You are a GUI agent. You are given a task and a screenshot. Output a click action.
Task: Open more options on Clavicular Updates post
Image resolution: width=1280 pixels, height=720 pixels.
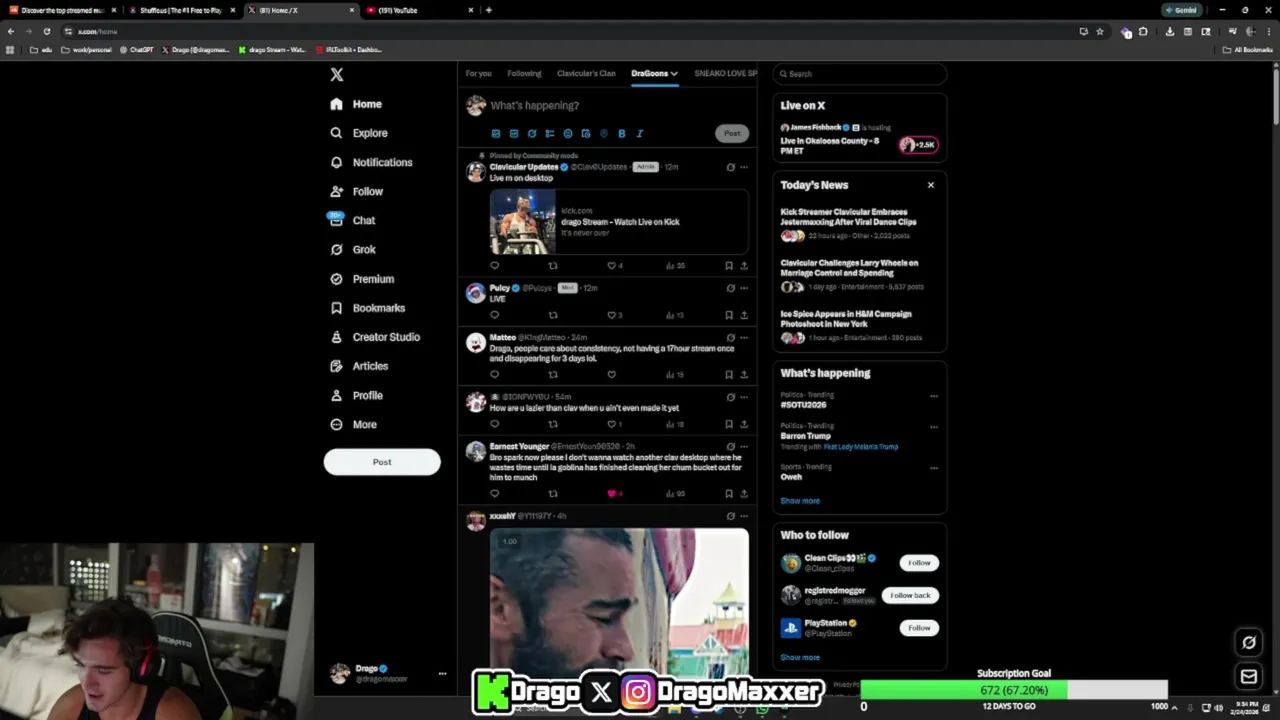coord(744,167)
